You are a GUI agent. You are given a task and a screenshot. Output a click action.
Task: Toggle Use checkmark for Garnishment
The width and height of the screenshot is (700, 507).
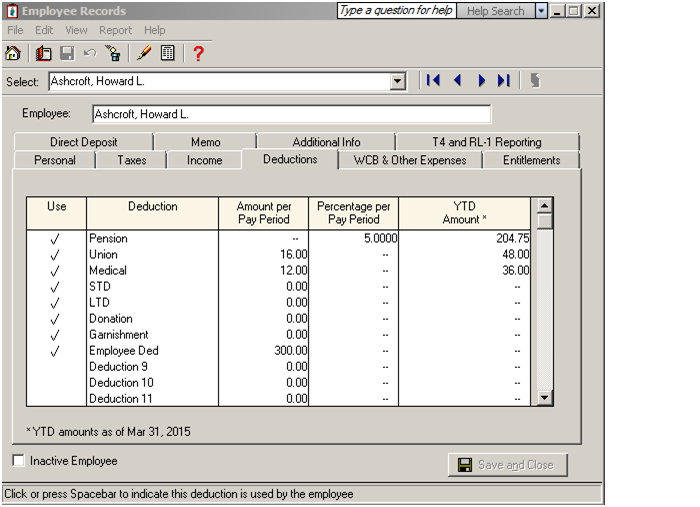pos(55,335)
